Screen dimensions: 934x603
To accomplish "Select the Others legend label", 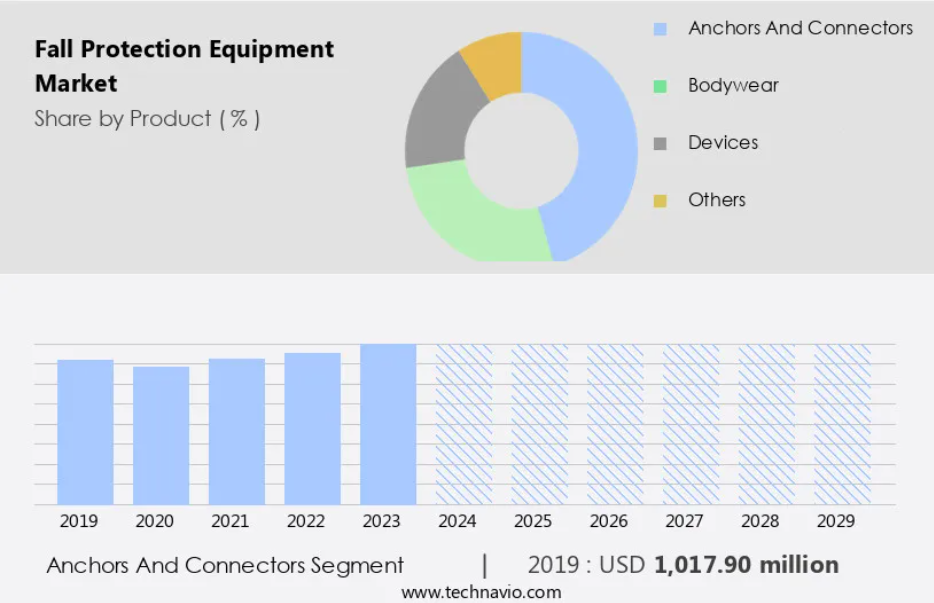I will [717, 200].
